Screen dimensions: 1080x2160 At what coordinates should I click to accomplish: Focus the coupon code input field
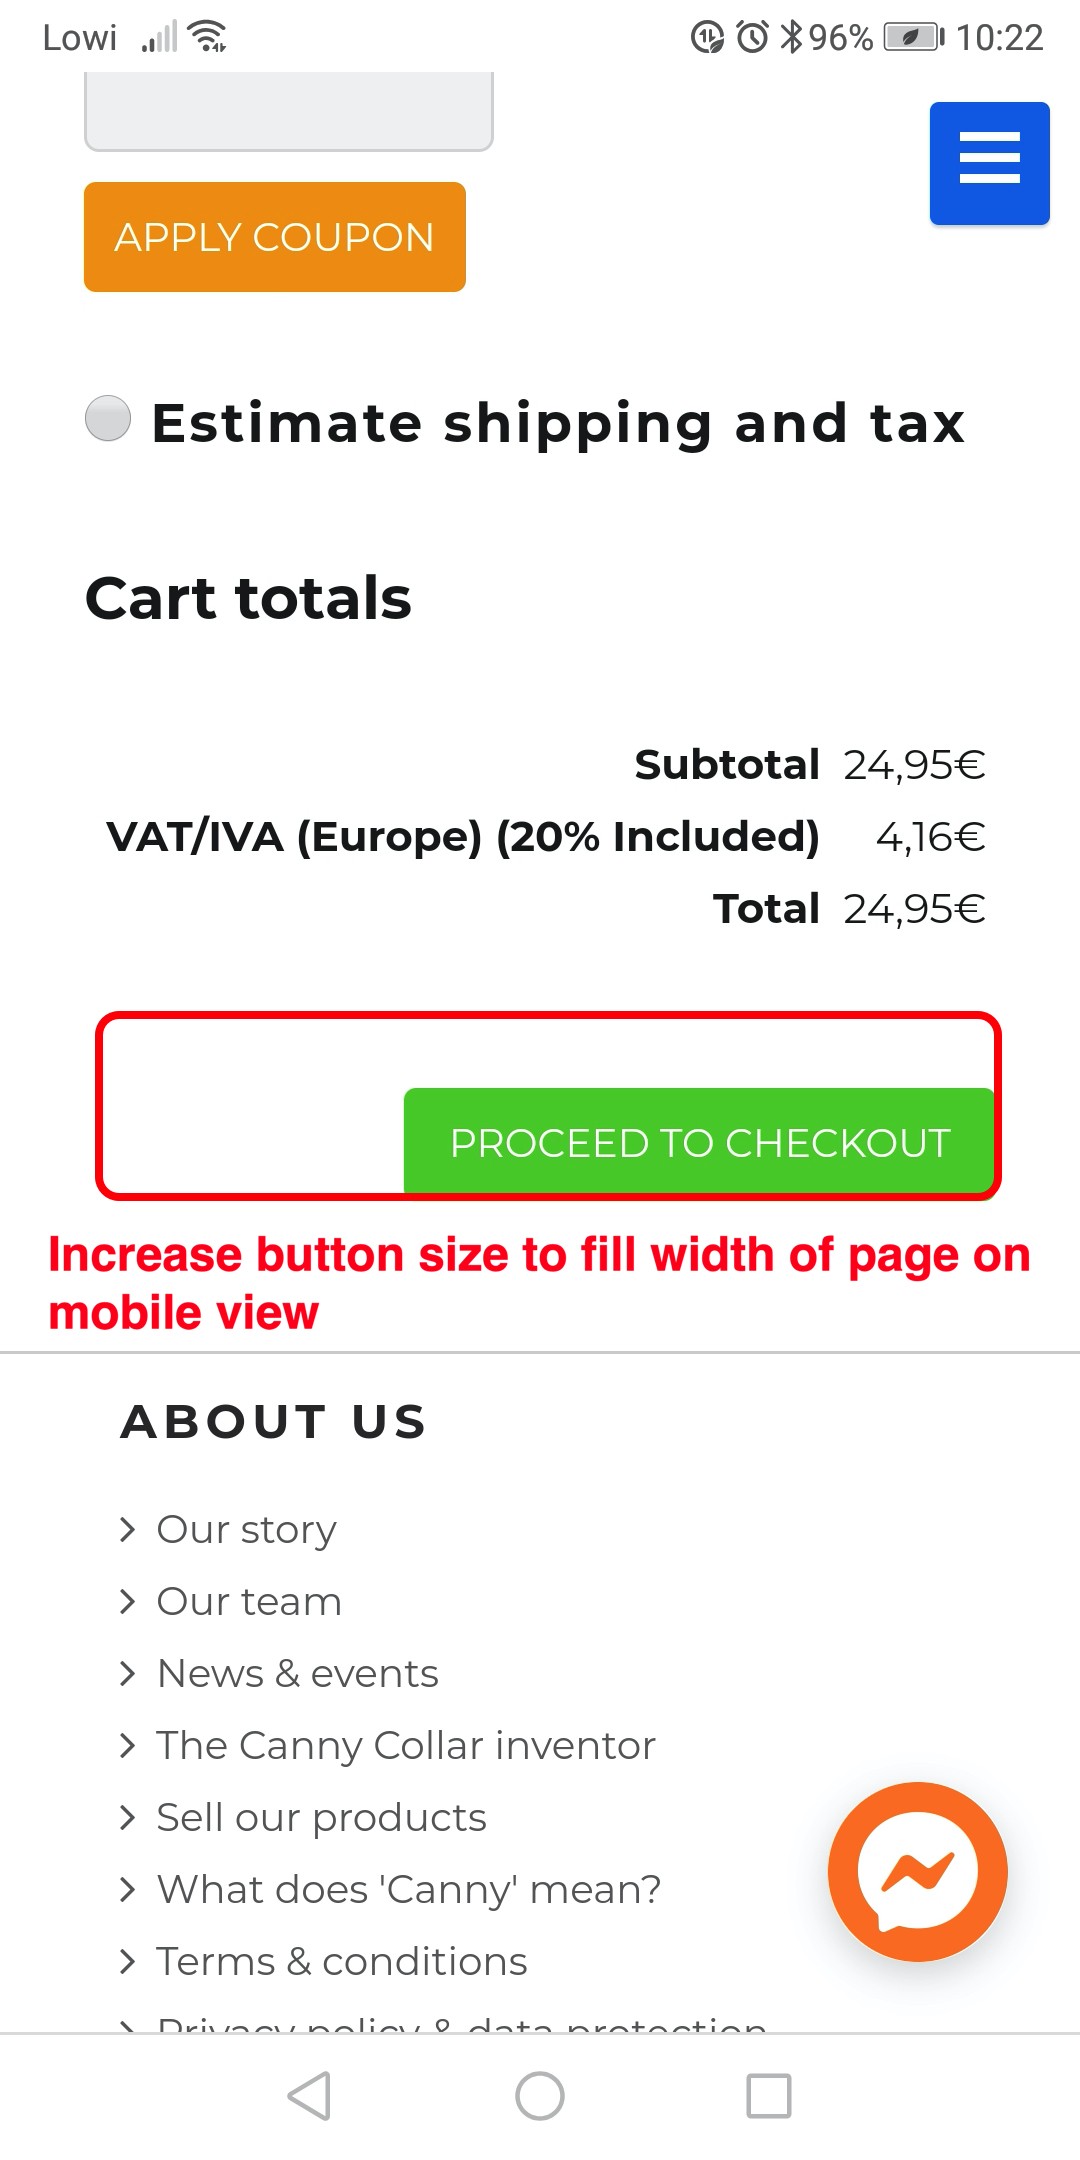pyautogui.click(x=289, y=110)
